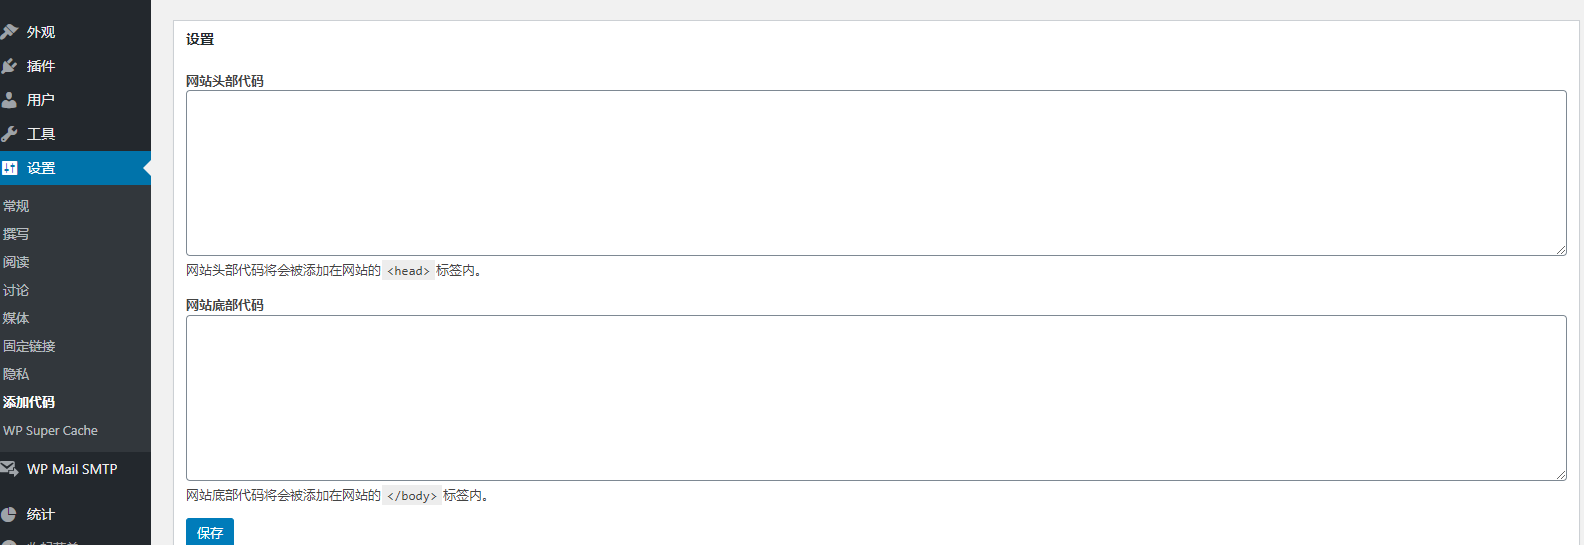This screenshot has width=1584, height=545.
Task: Click the Plugins (插件) plug icon
Action: pos(9,66)
